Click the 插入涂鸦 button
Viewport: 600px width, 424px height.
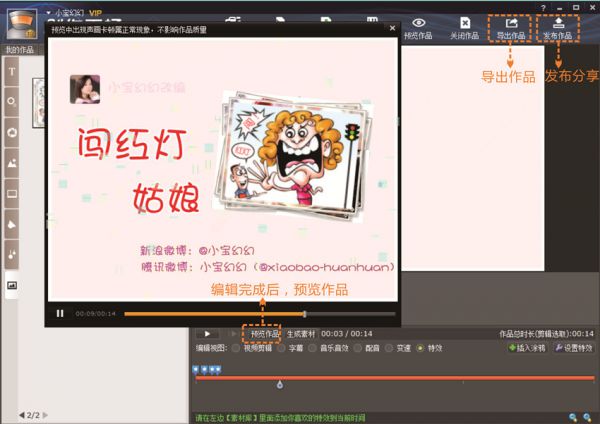click(x=527, y=348)
